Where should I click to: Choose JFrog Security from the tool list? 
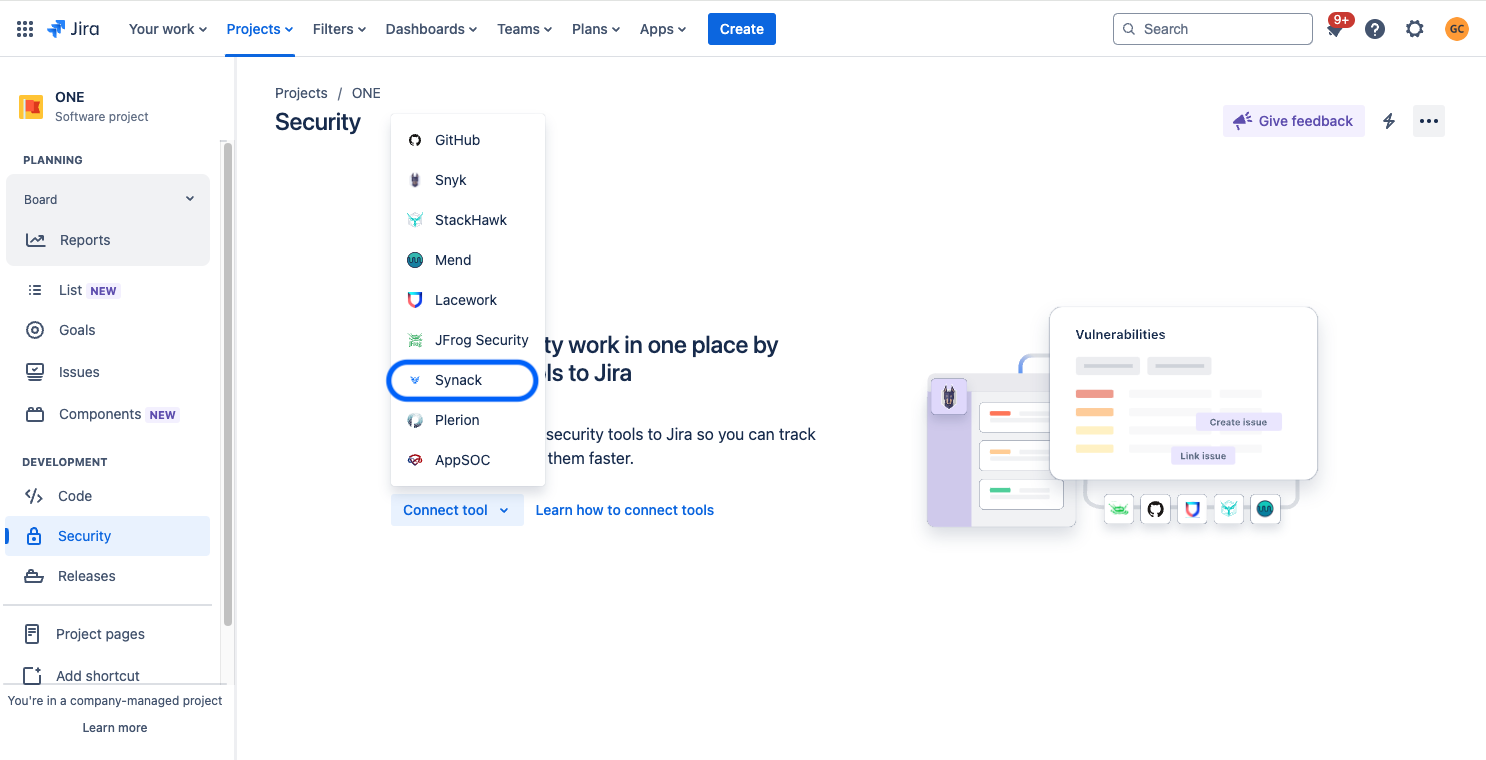(481, 340)
